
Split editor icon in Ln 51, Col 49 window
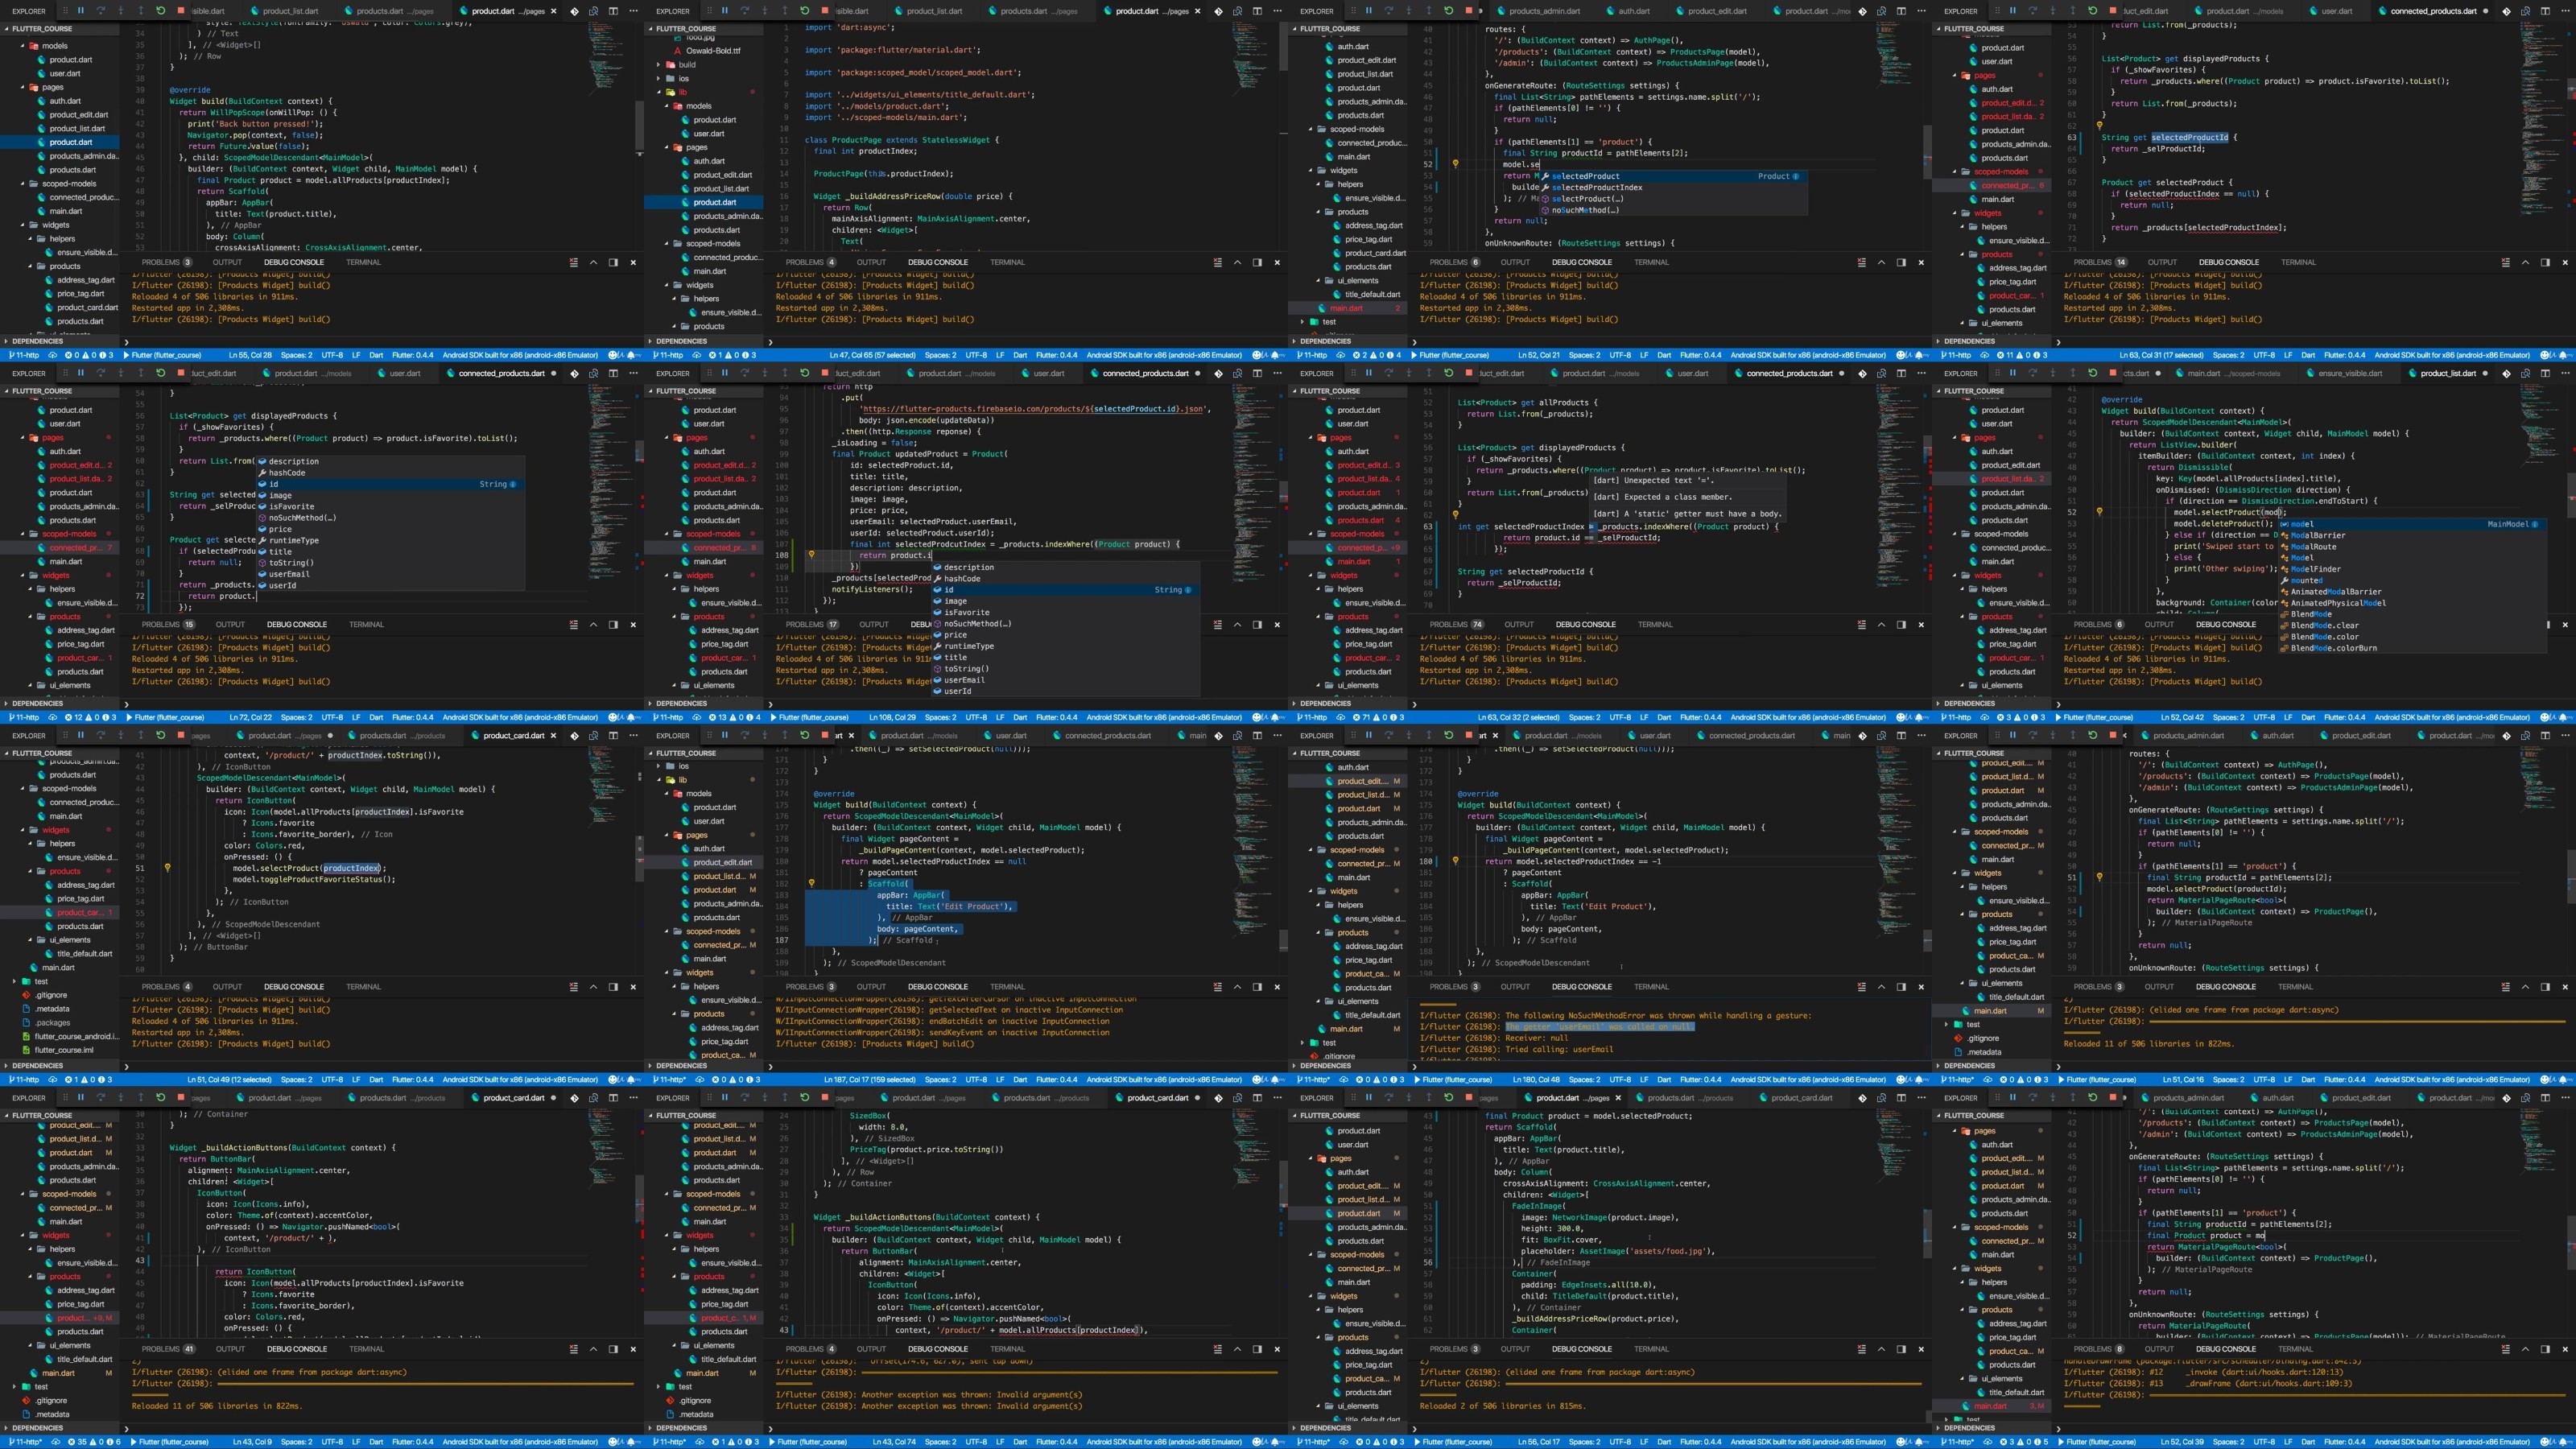pyautogui.click(x=613, y=735)
